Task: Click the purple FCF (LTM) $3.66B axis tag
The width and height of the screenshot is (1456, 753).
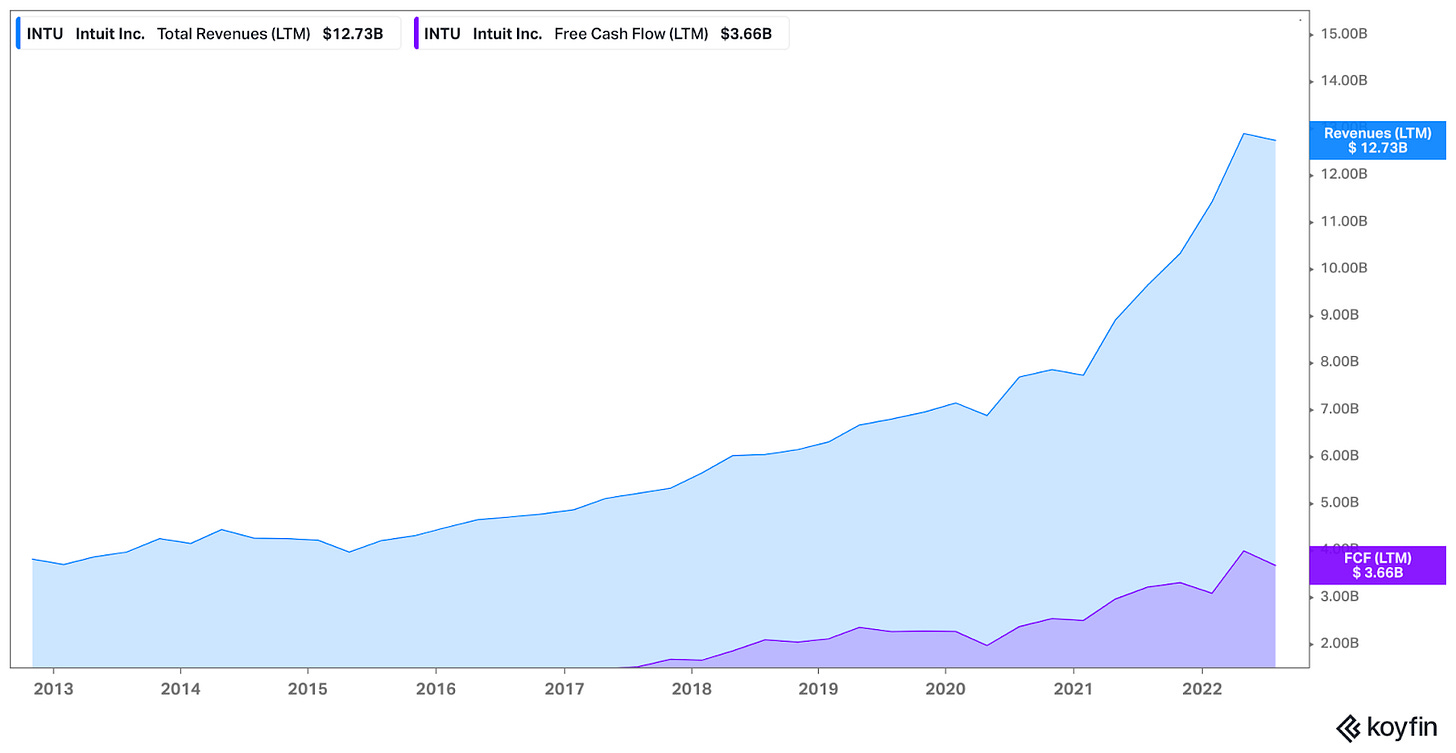Action: pyautogui.click(x=1378, y=565)
